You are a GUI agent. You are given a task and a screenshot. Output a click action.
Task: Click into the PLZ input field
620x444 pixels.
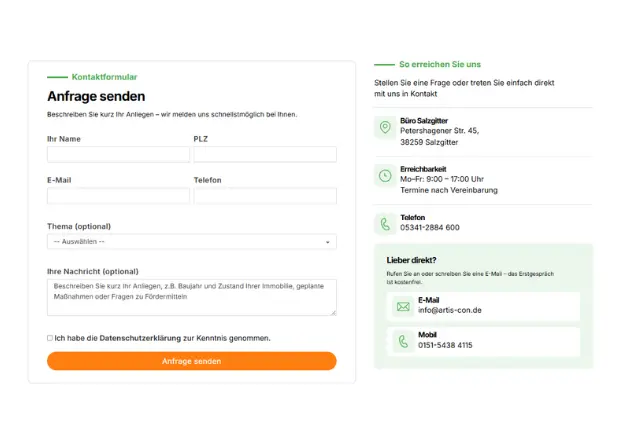point(265,155)
